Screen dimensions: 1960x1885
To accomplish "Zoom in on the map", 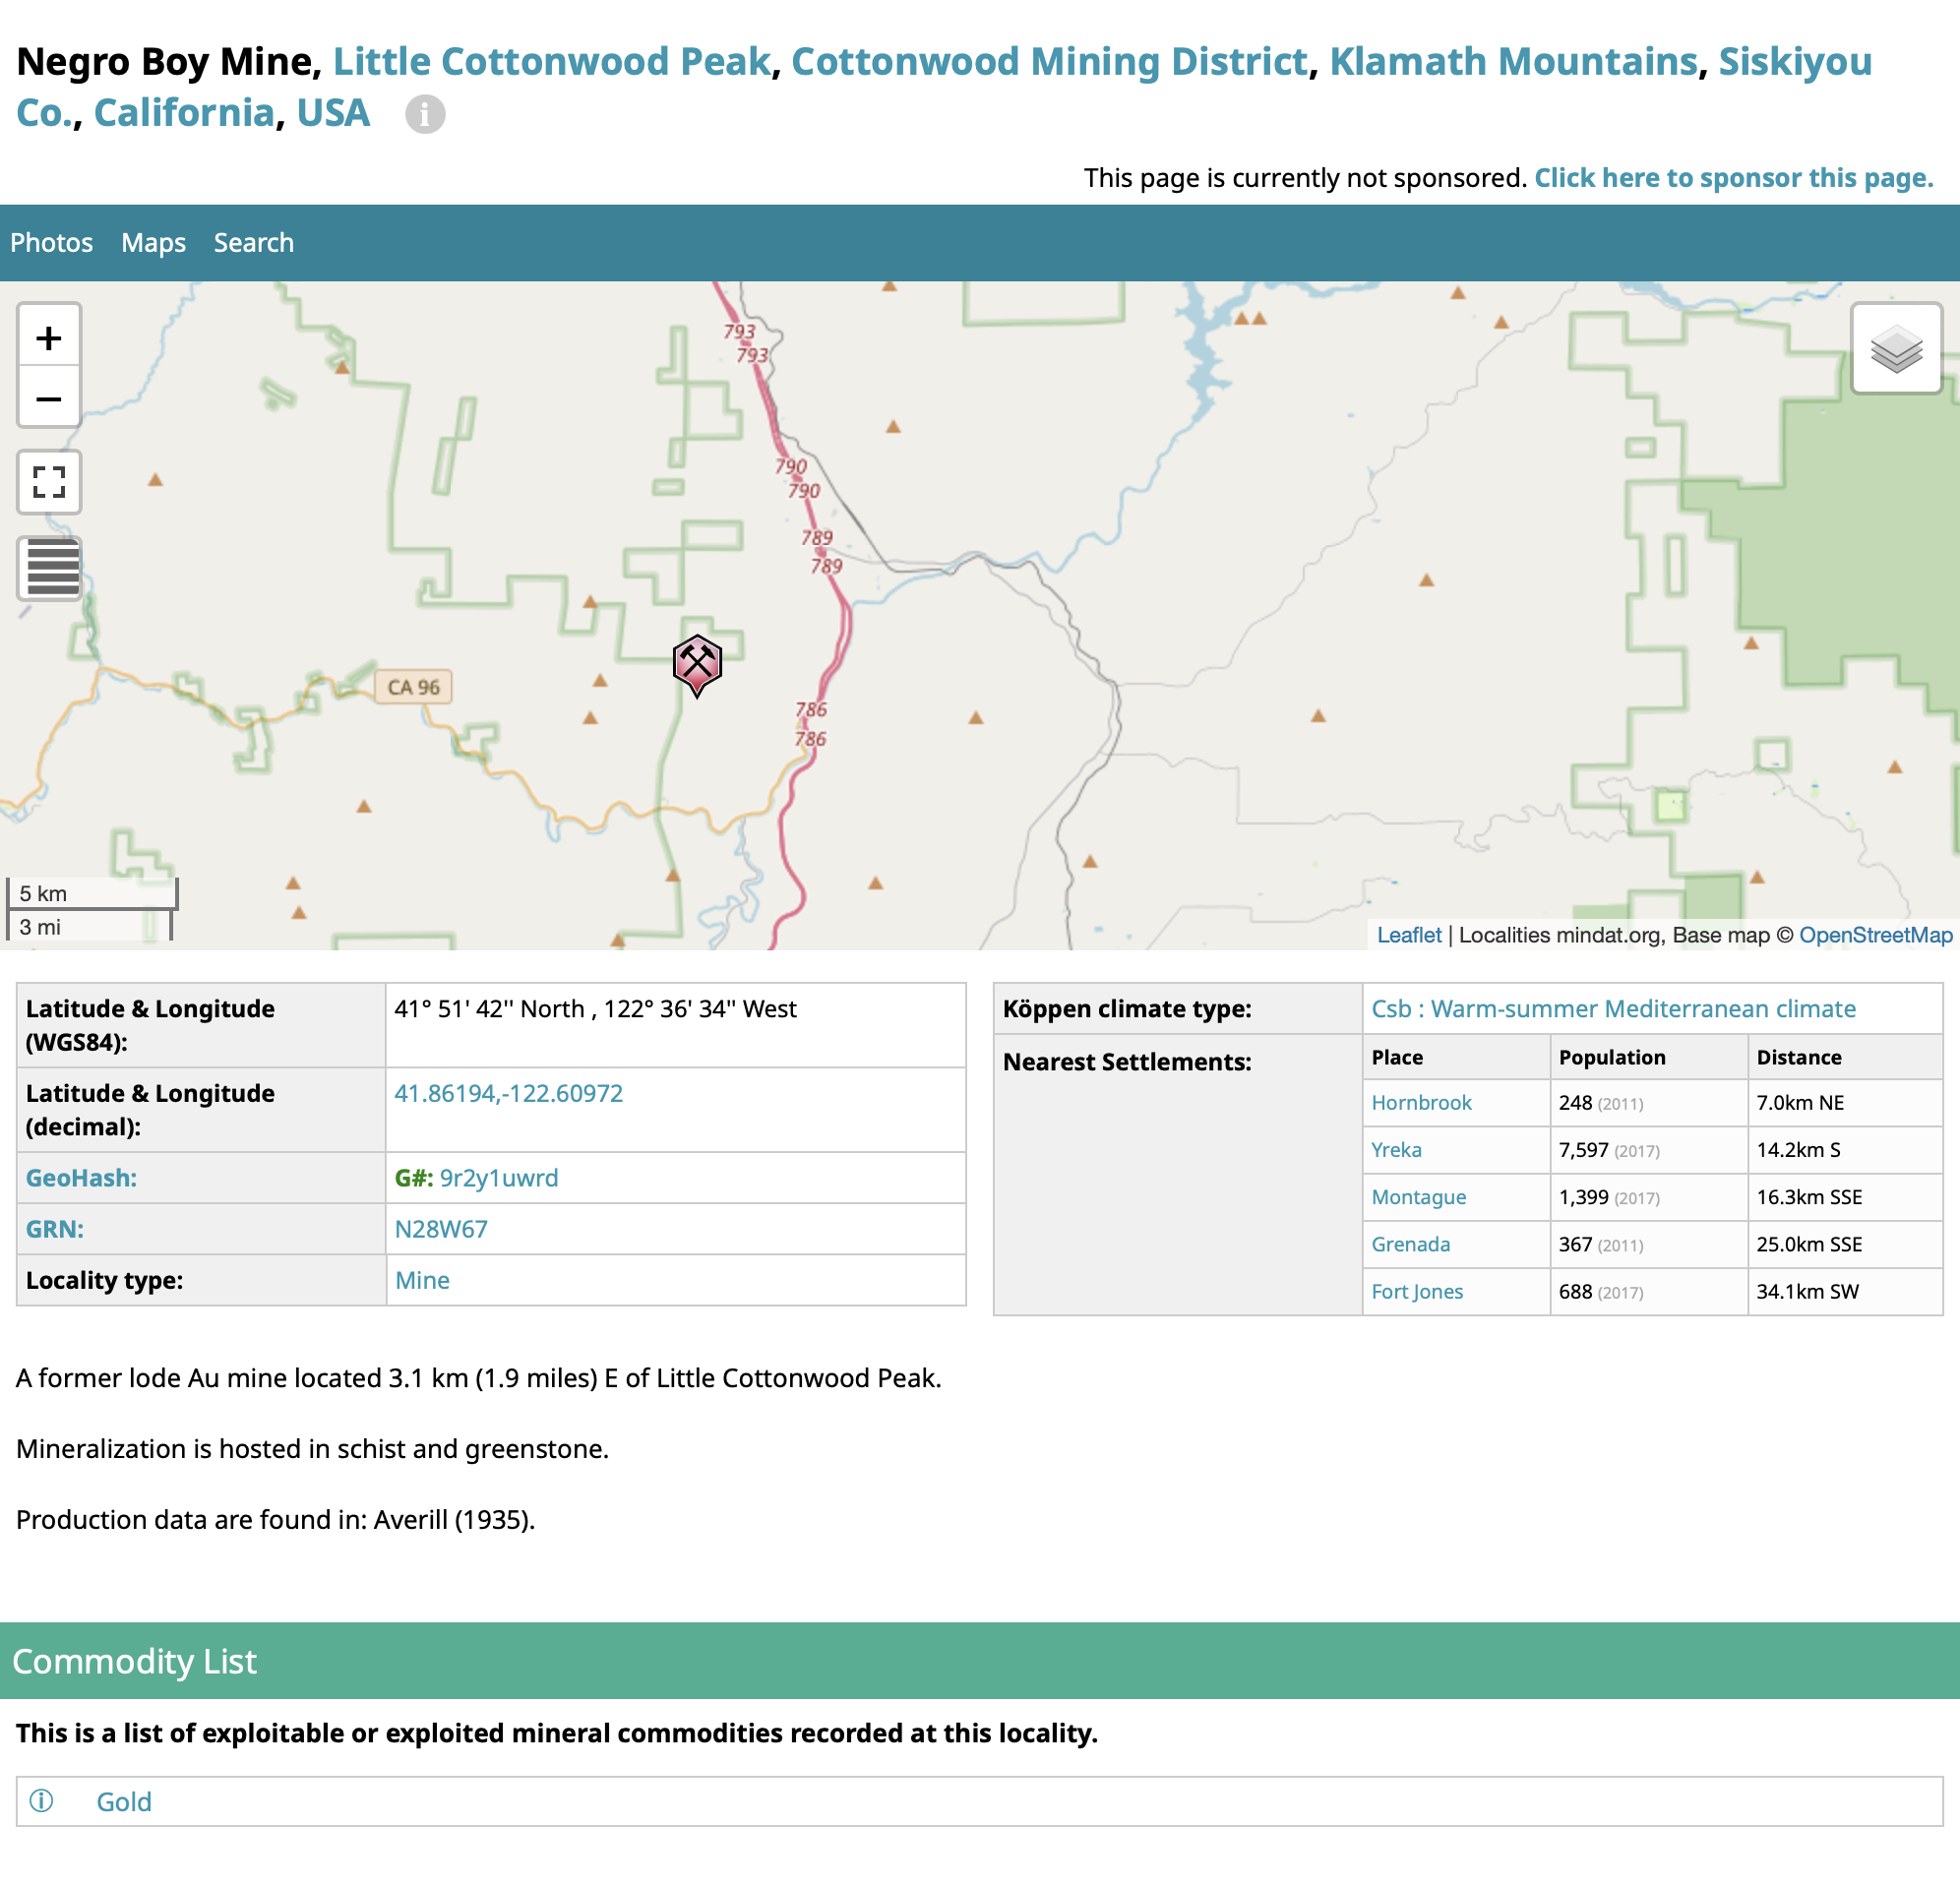I will coord(48,338).
